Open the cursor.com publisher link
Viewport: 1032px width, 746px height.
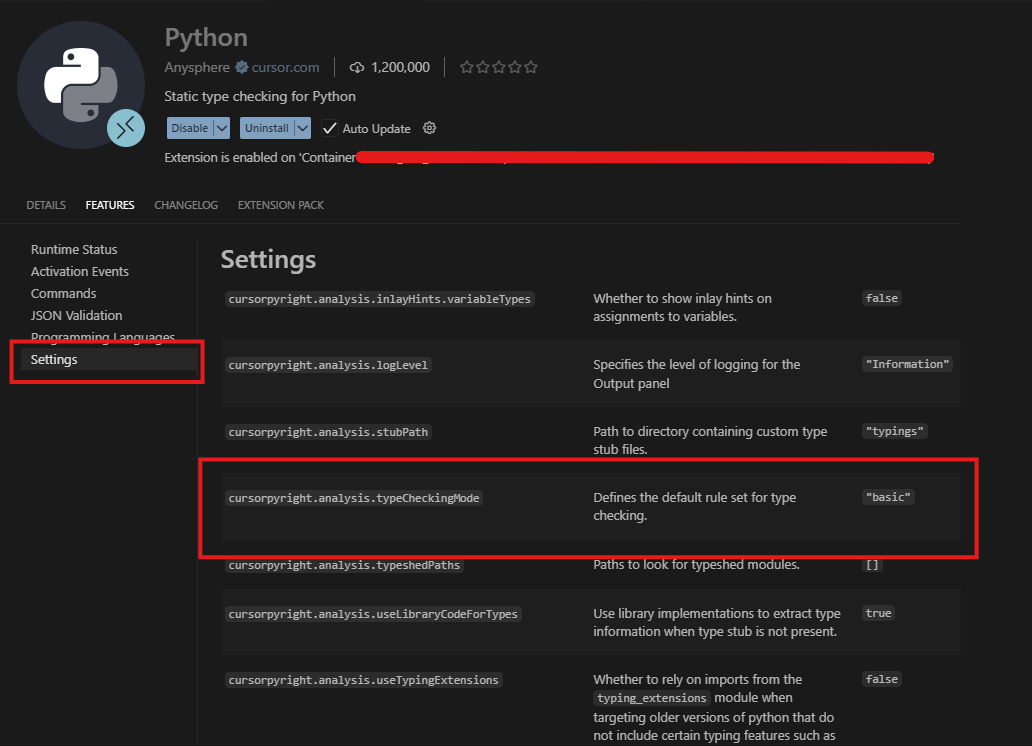point(285,68)
